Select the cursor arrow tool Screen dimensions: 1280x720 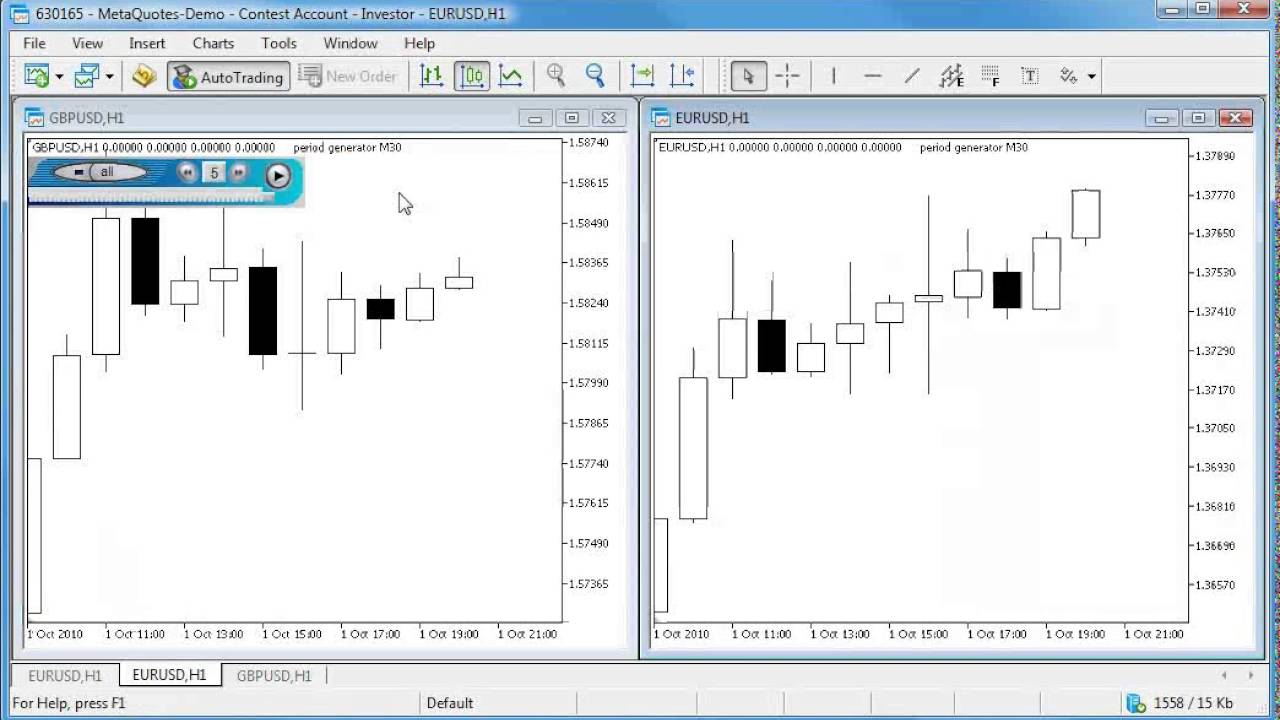coord(748,76)
